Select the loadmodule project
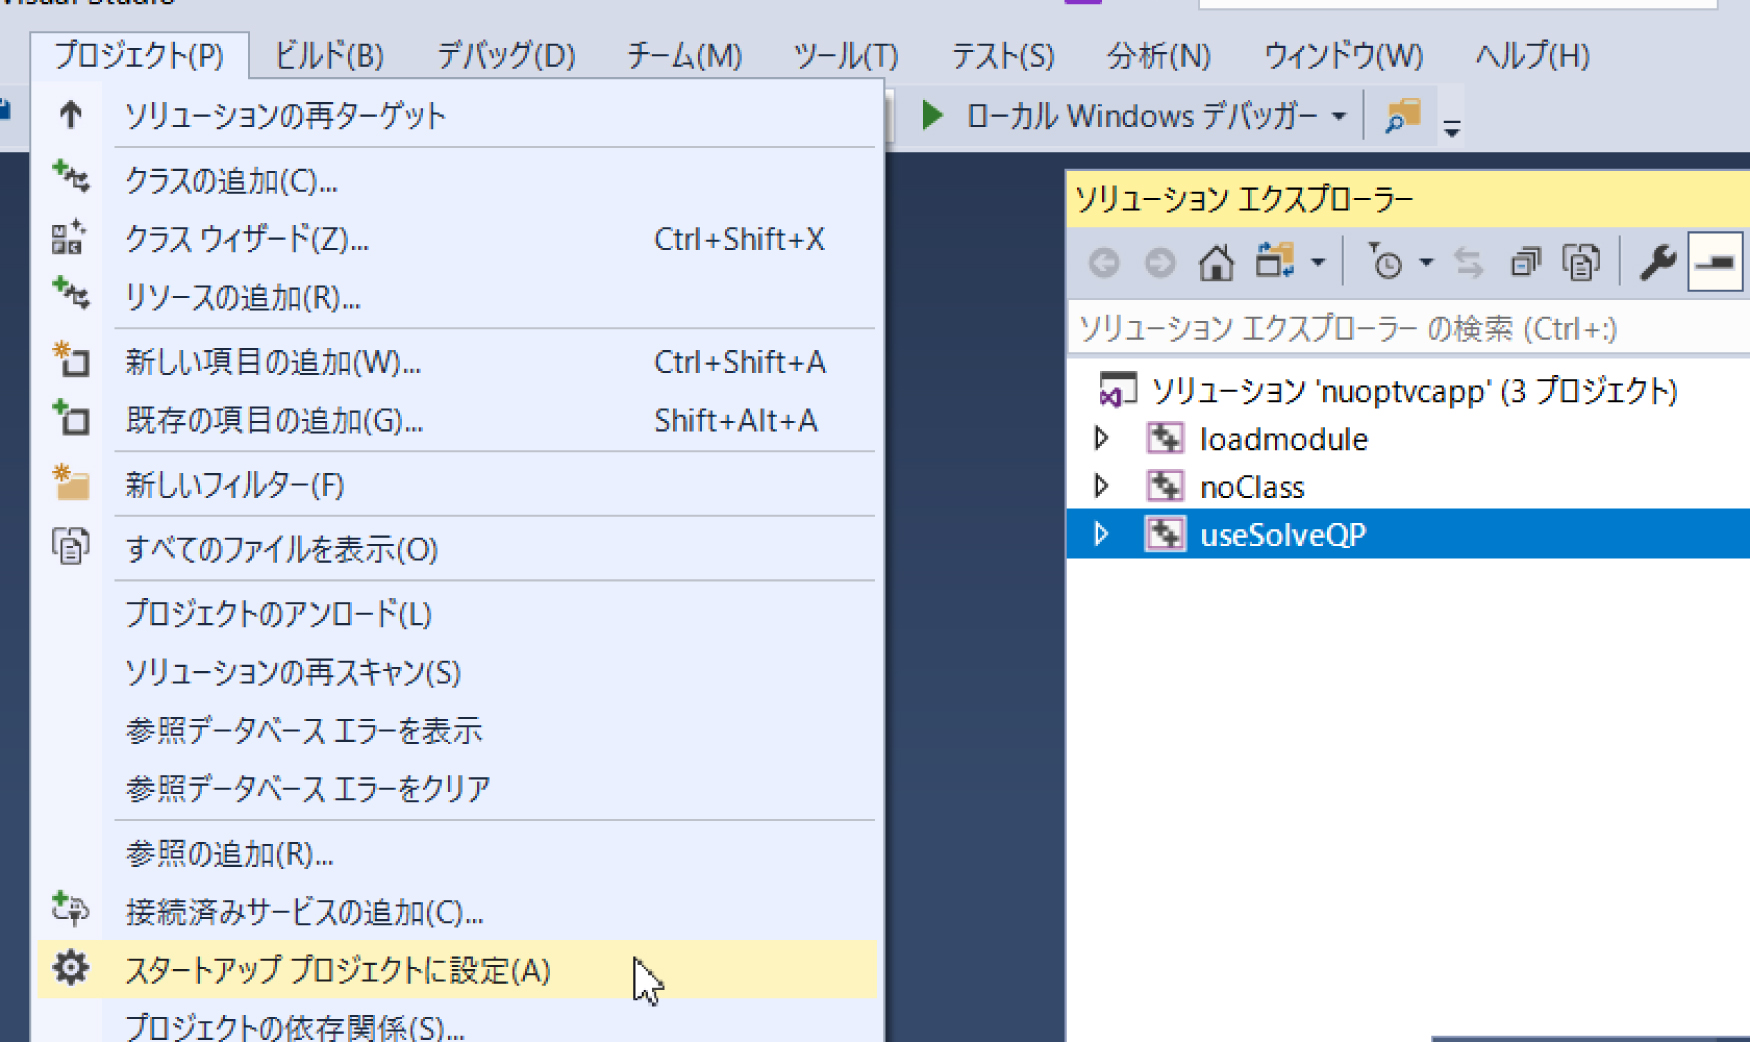The height and width of the screenshot is (1042, 1750). pos(1283,439)
